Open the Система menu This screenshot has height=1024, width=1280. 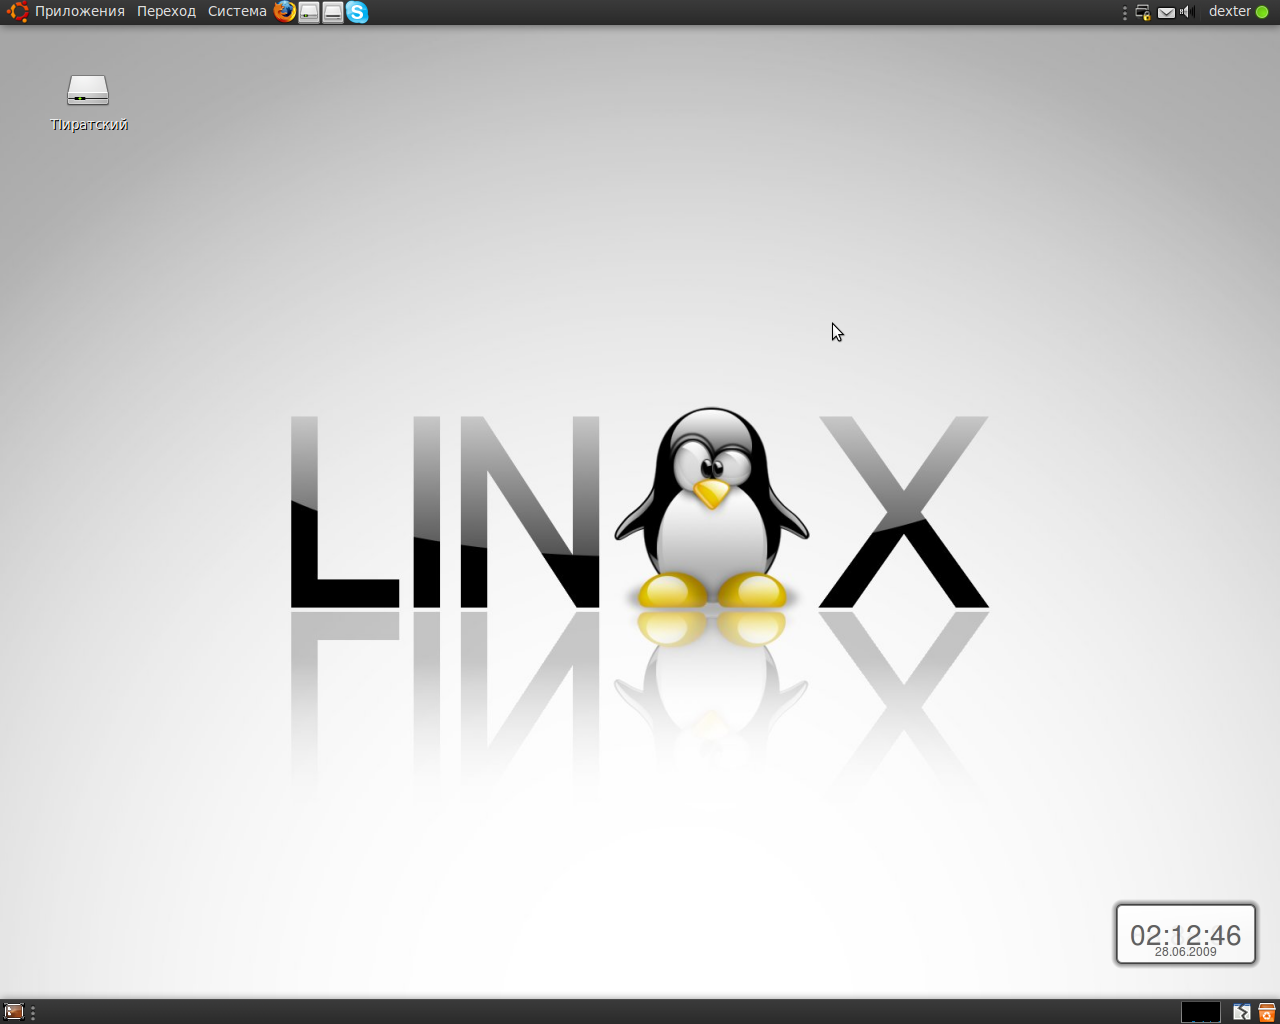(237, 12)
